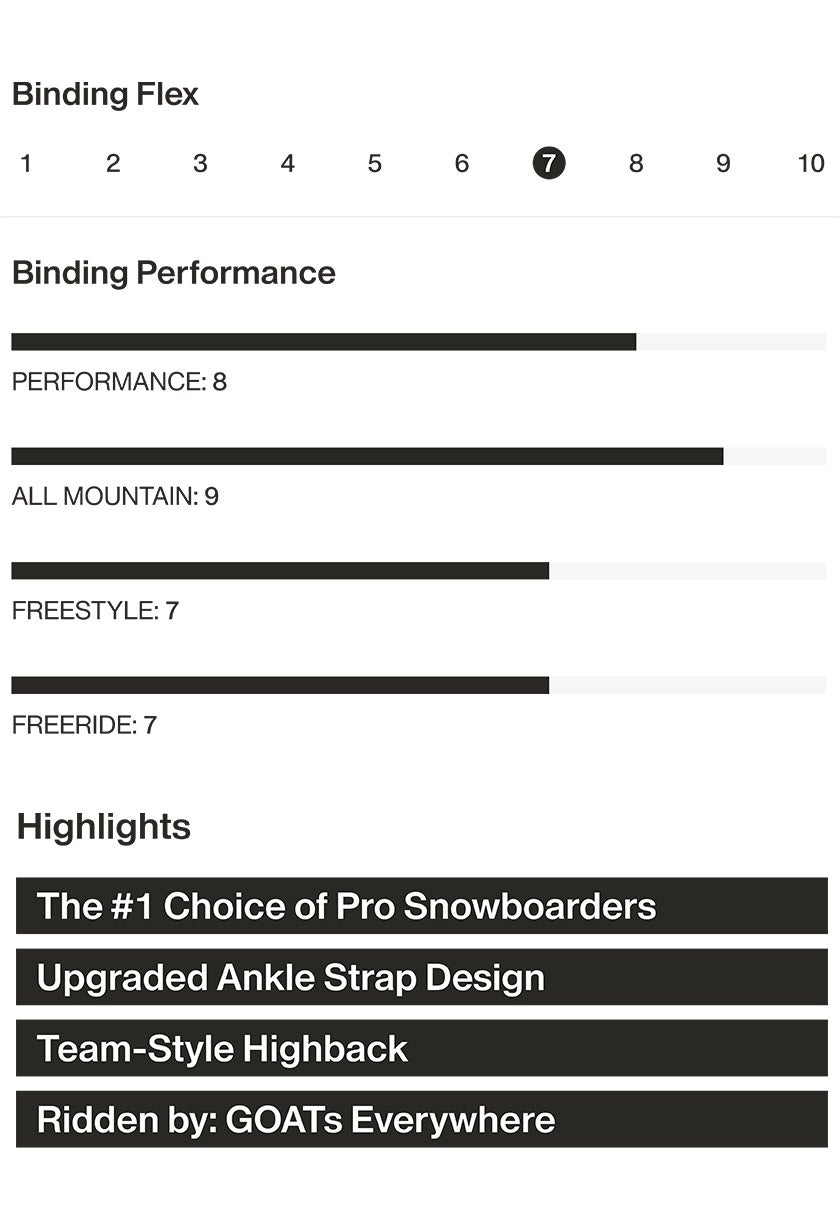Click the Freestyle rating bar
The height and width of the screenshot is (1230, 840).
coord(419,571)
